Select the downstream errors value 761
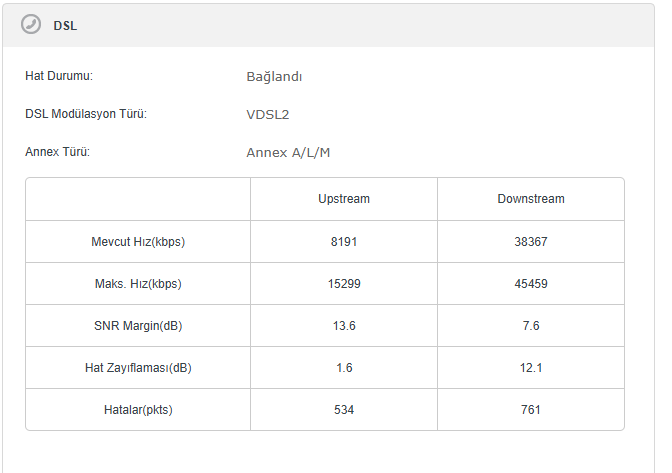This screenshot has width=672, height=473. click(531, 410)
